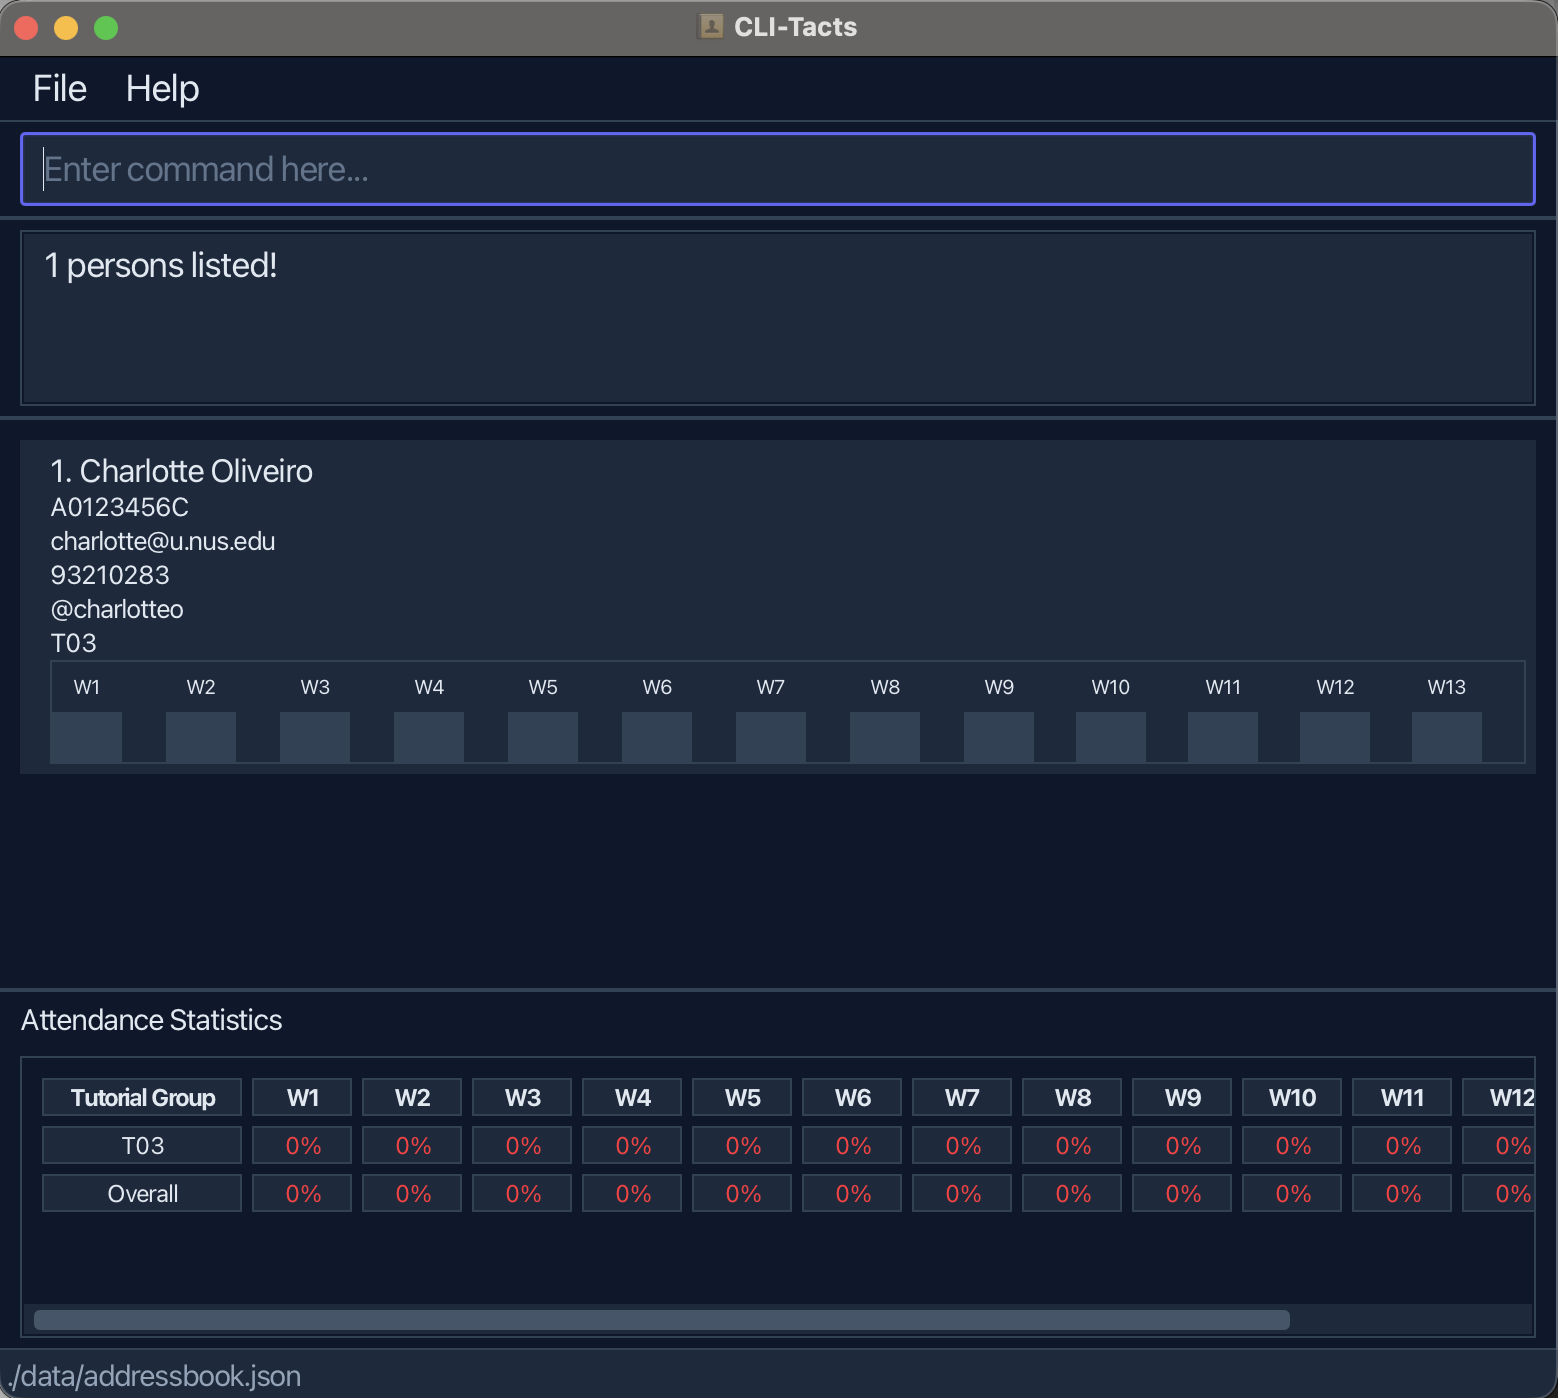This screenshot has height=1398, width=1558.
Task: Click the command input field
Action: pos(778,169)
